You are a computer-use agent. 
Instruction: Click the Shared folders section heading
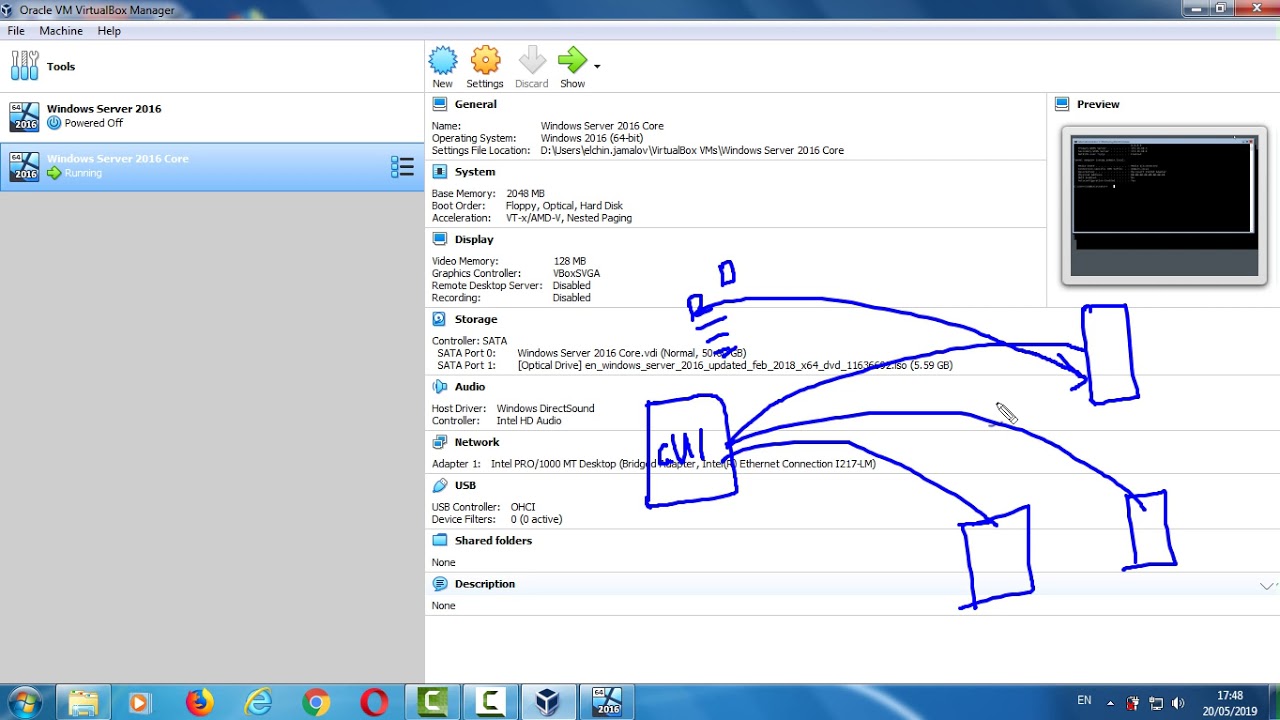coord(493,540)
